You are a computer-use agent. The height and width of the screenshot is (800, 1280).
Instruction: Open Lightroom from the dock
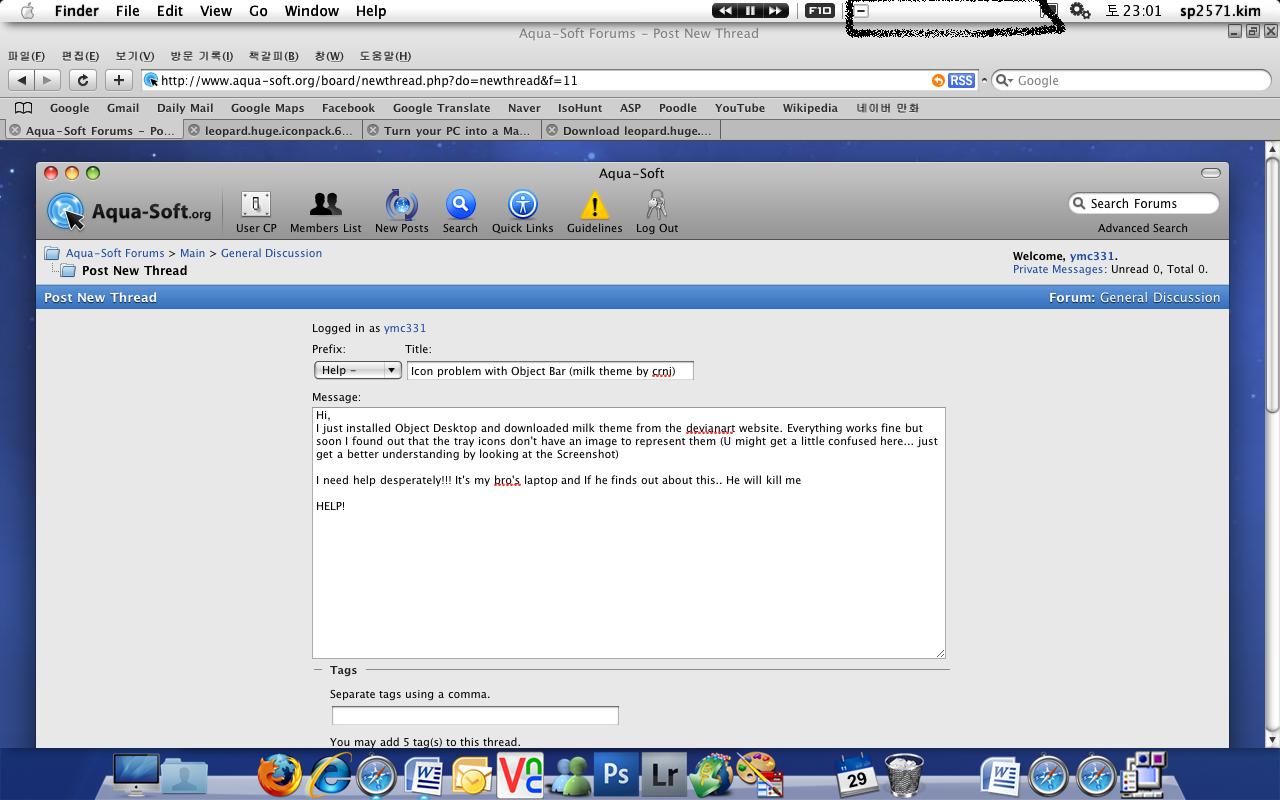[x=664, y=775]
